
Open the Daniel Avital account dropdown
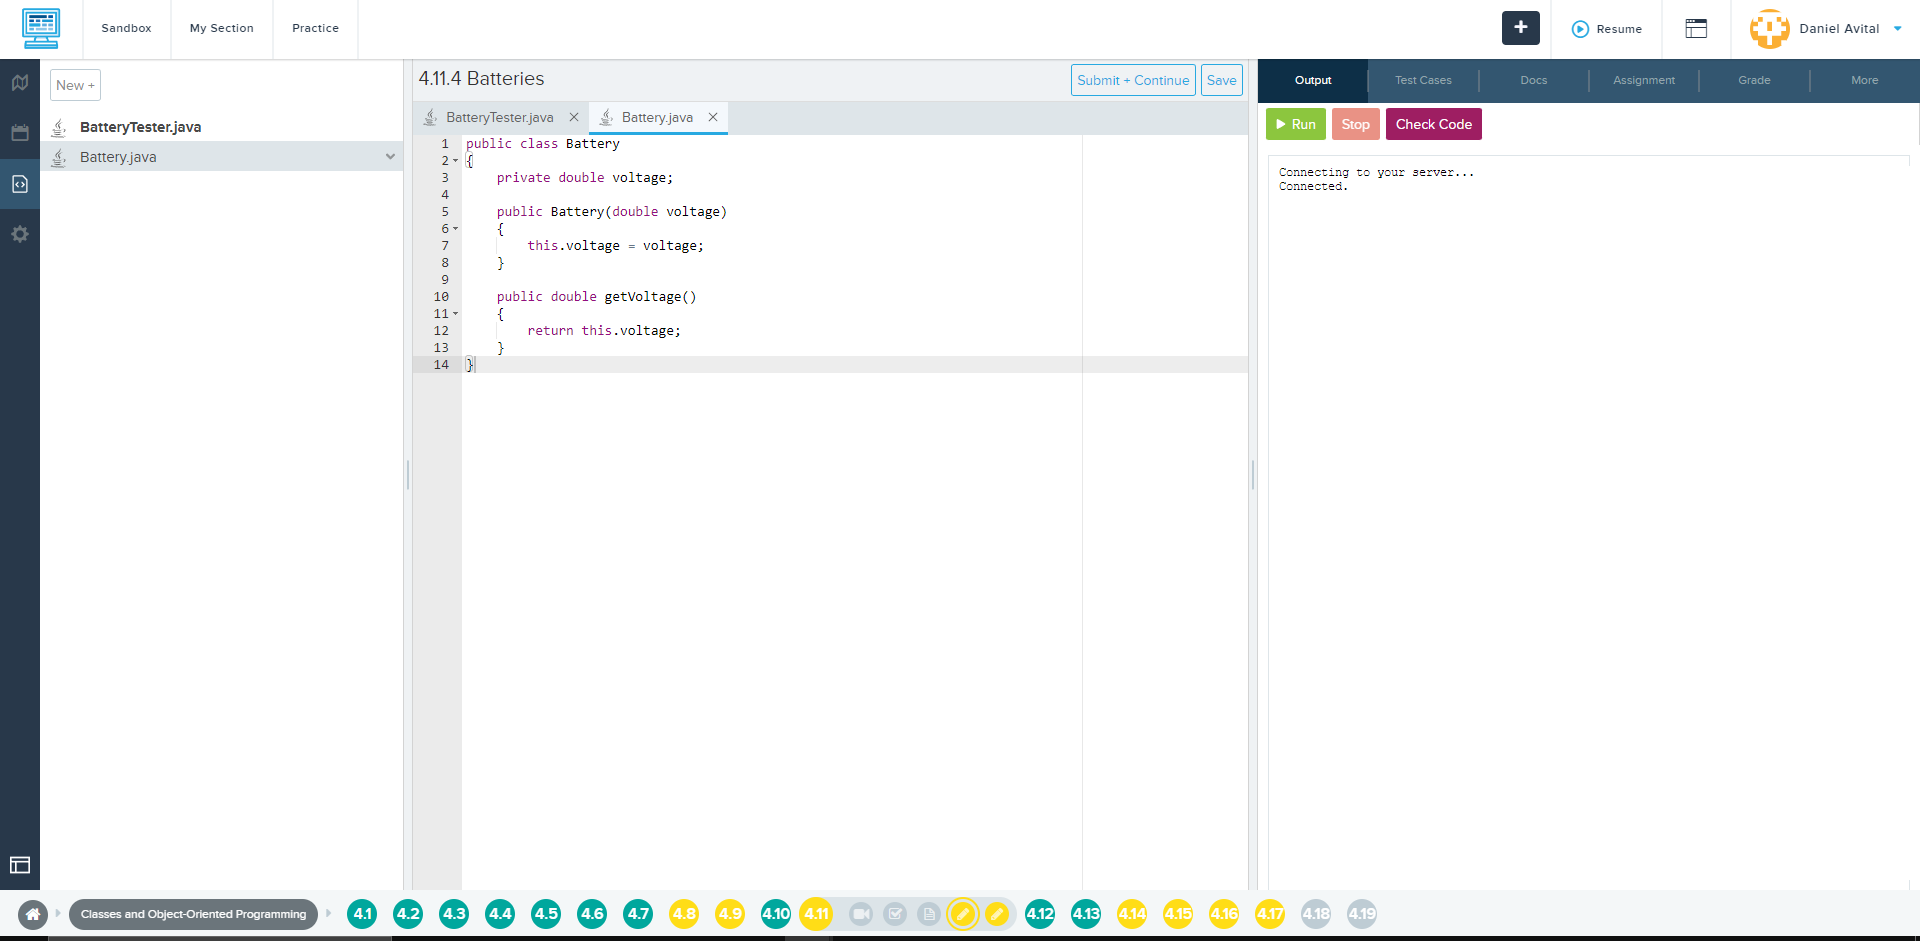pyautogui.click(x=1897, y=29)
